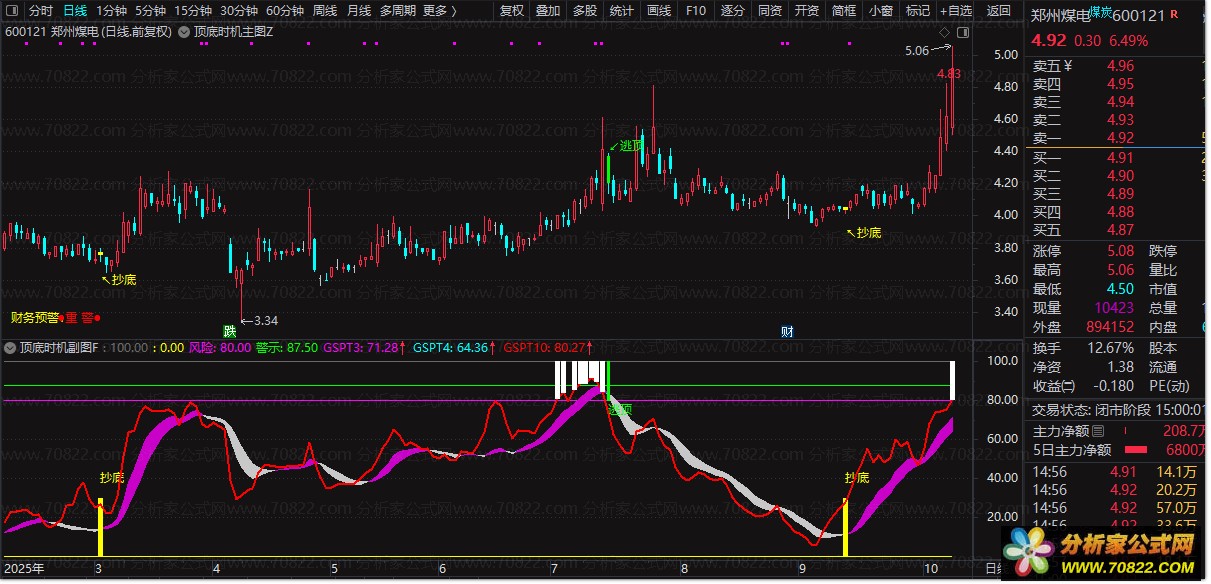Screen dimensions: 1211x584
Task: Click the red 5日主力净额 bar
Action: coord(1138,450)
